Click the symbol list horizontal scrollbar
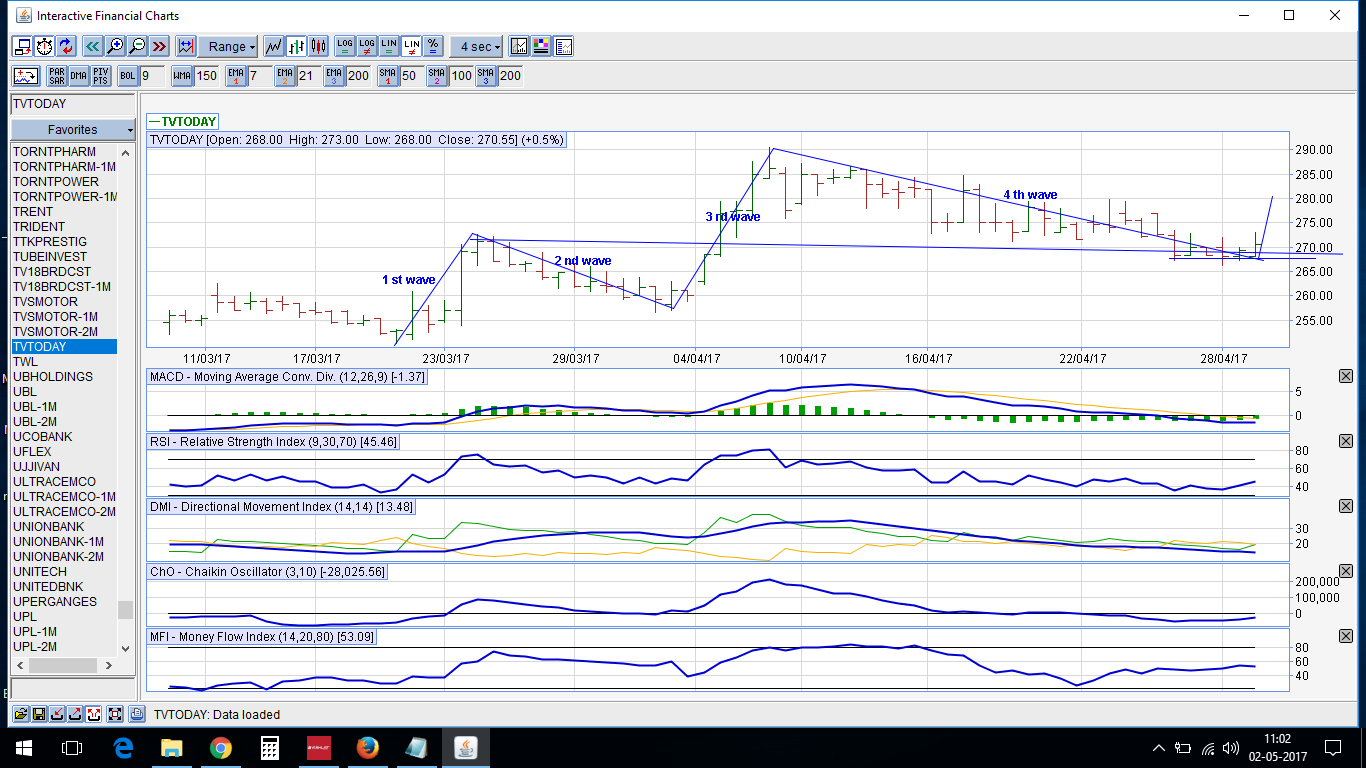The height and width of the screenshot is (768, 1366). pyautogui.click(x=64, y=665)
